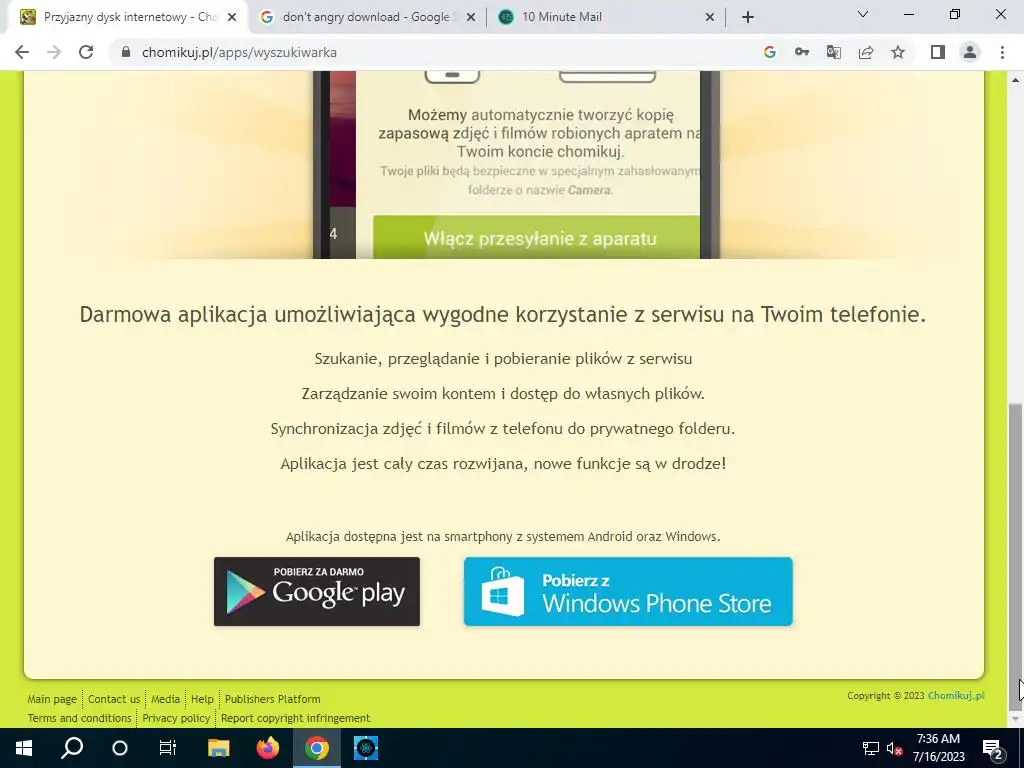Screen dimensions: 1024x768
Task: Close the 10 Minute Mail tab
Action: click(710, 17)
